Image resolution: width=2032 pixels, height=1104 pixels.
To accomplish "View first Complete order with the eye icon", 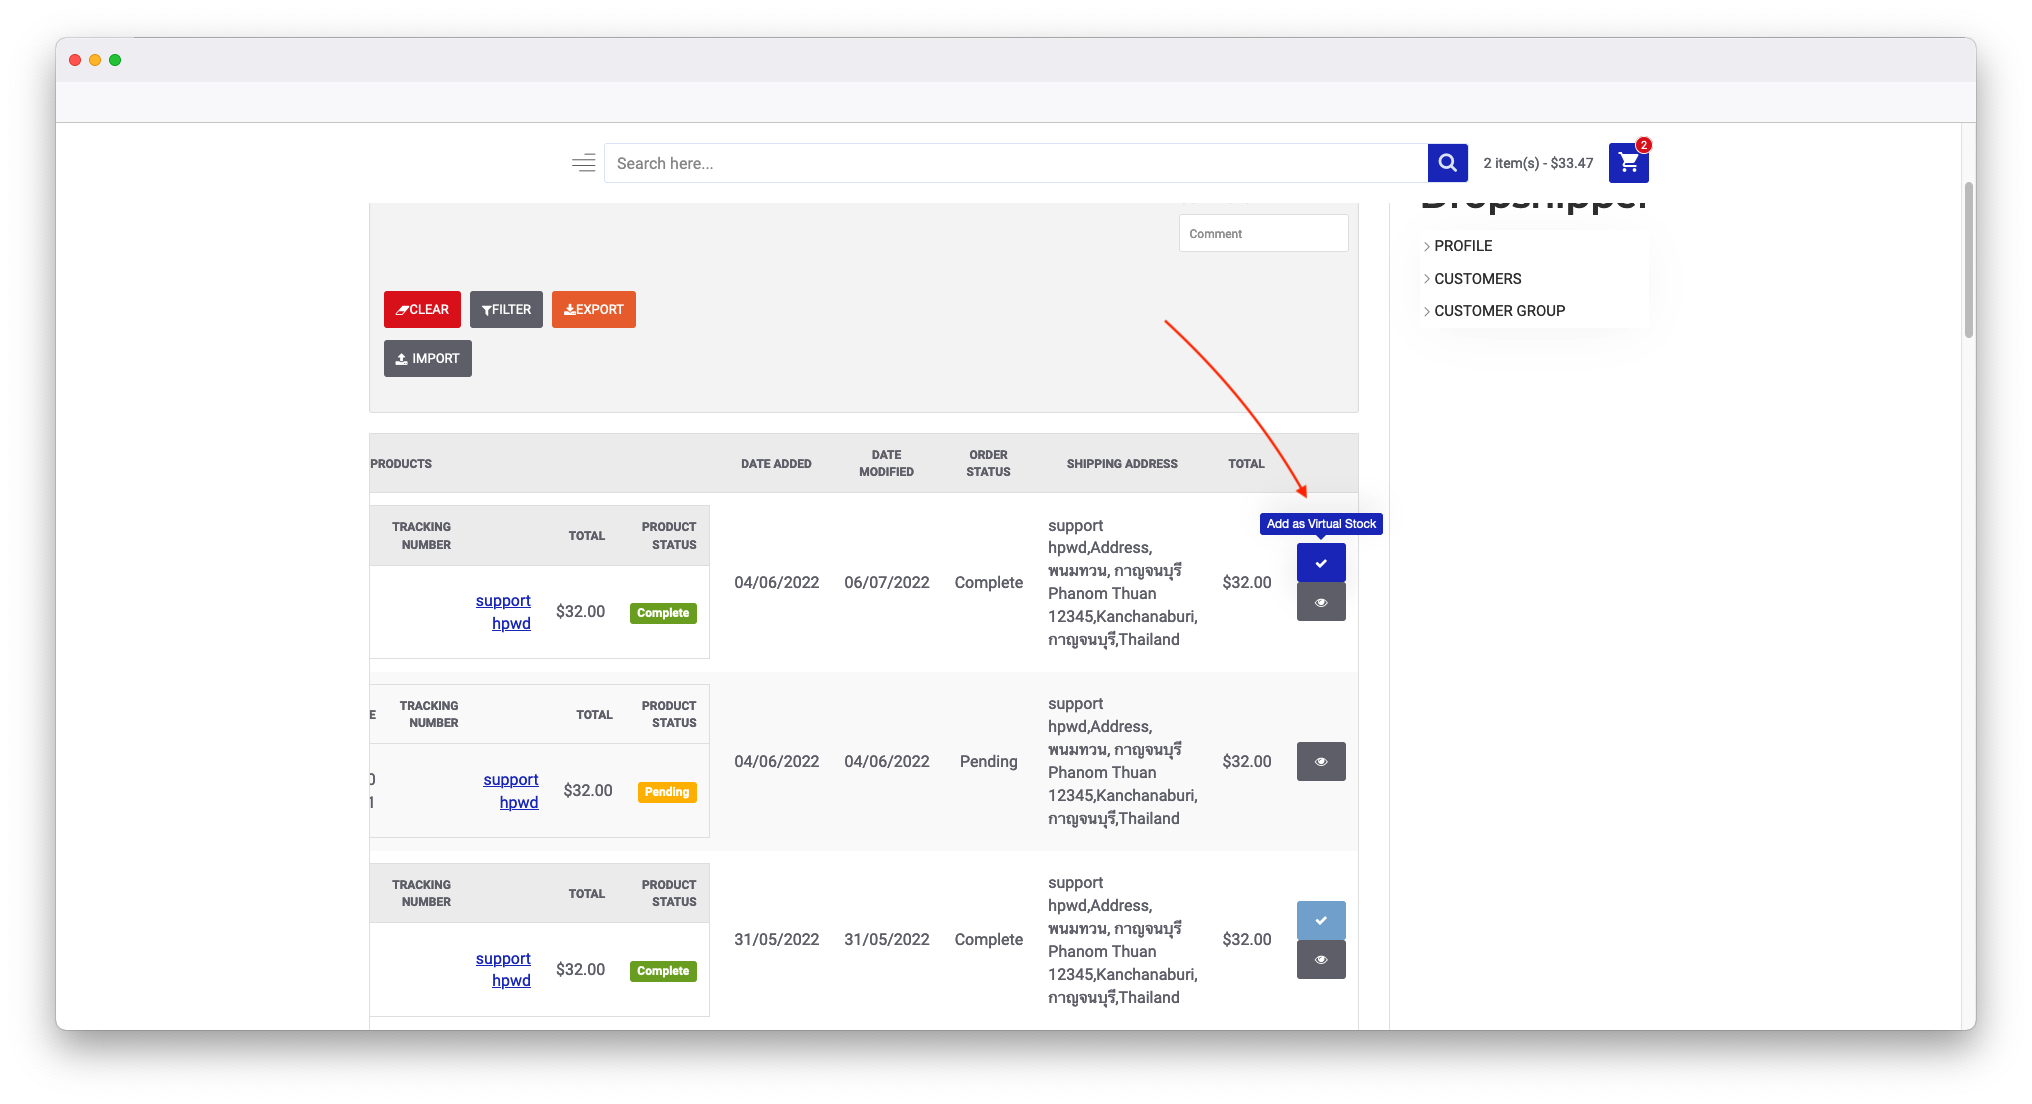I will 1321,601.
